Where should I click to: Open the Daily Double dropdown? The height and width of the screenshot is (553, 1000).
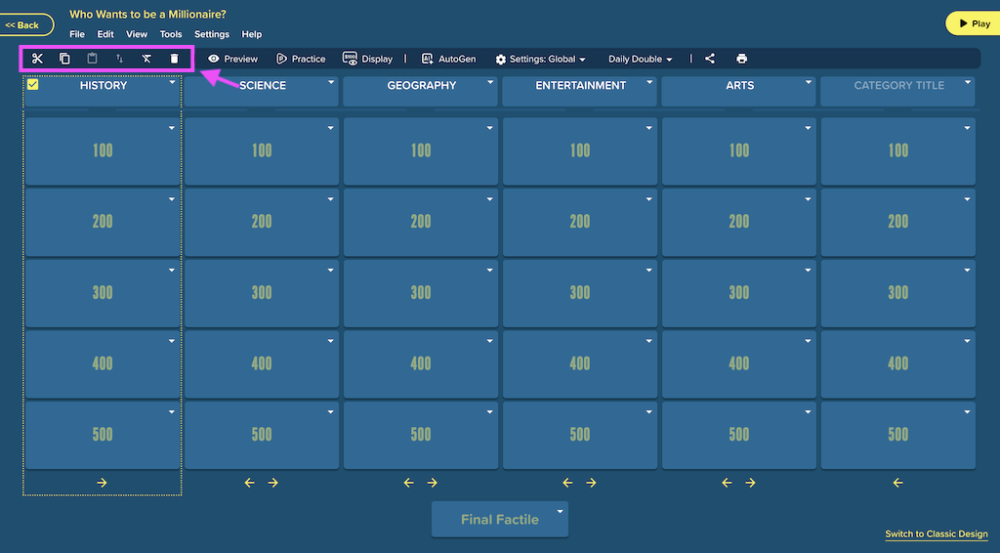[x=640, y=59]
